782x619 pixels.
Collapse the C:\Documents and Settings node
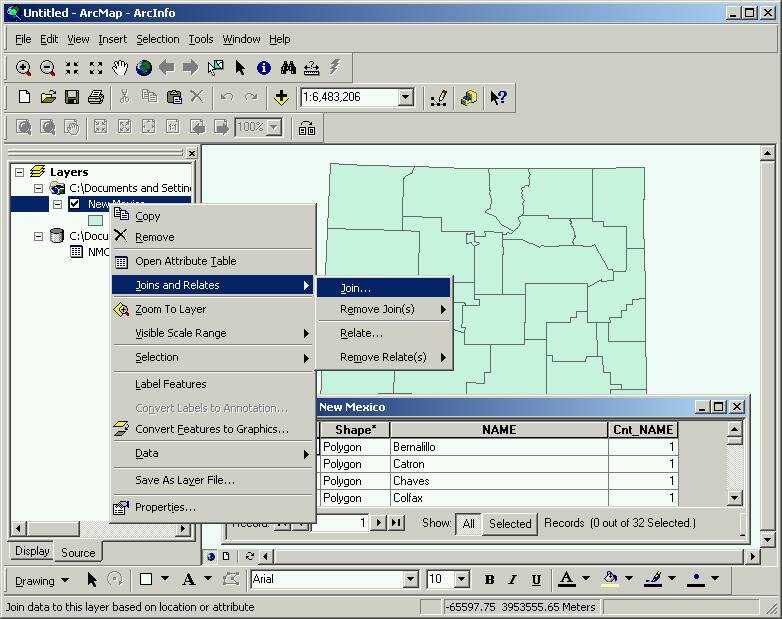(x=38, y=188)
